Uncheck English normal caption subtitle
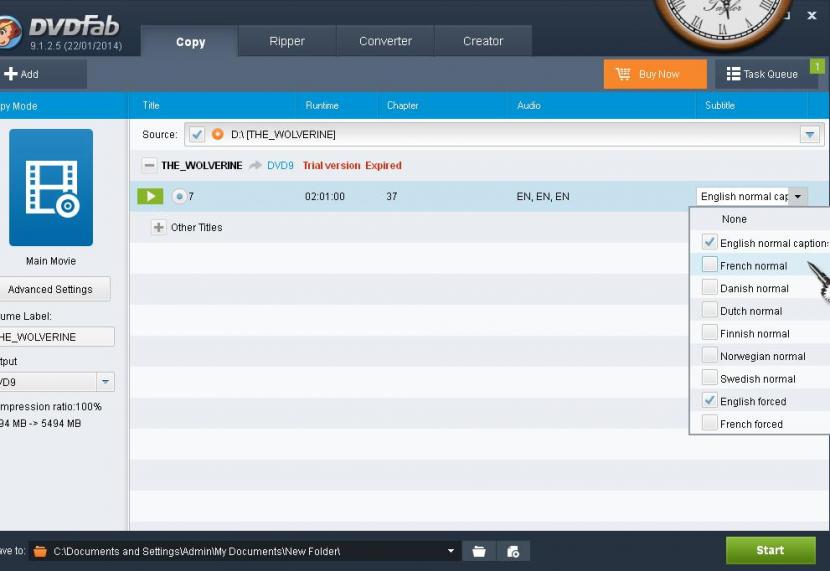 point(709,242)
